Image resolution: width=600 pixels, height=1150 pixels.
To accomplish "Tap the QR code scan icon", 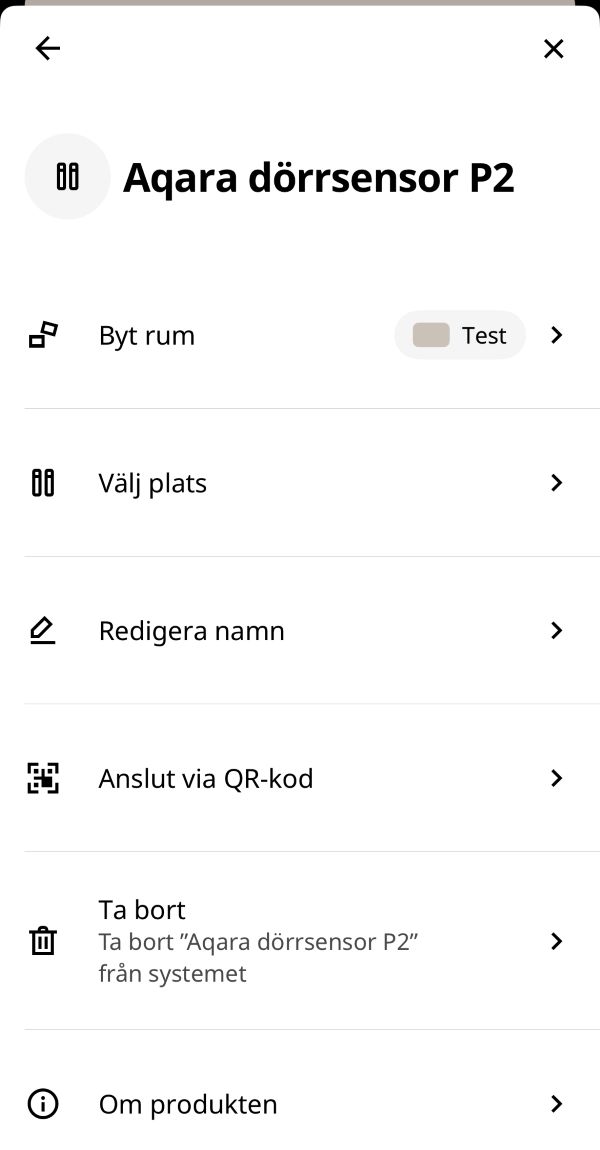I will tap(43, 778).
